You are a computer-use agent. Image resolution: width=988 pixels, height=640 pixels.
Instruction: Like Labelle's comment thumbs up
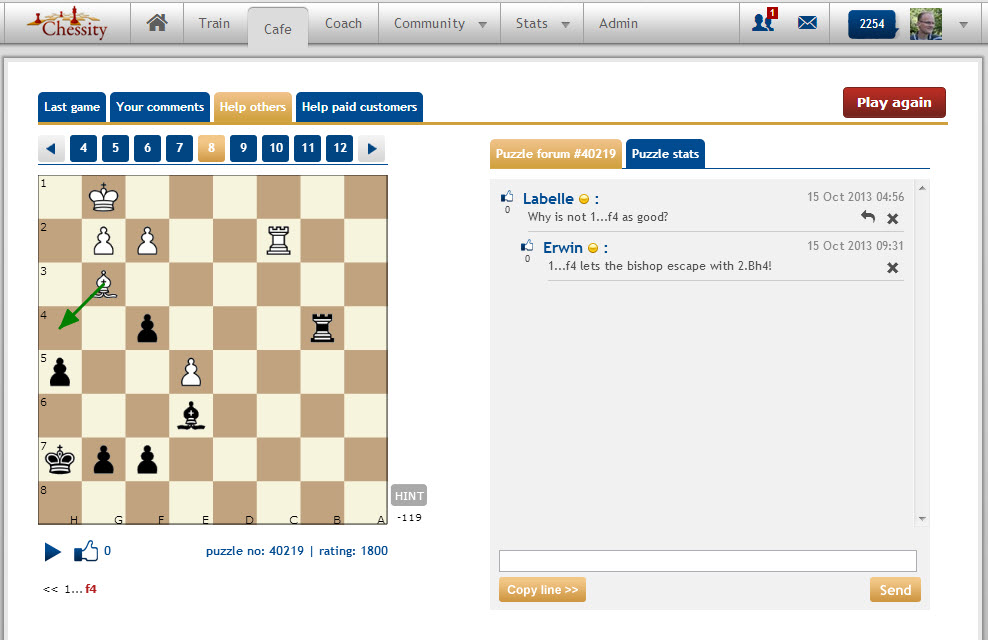(507, 197)
